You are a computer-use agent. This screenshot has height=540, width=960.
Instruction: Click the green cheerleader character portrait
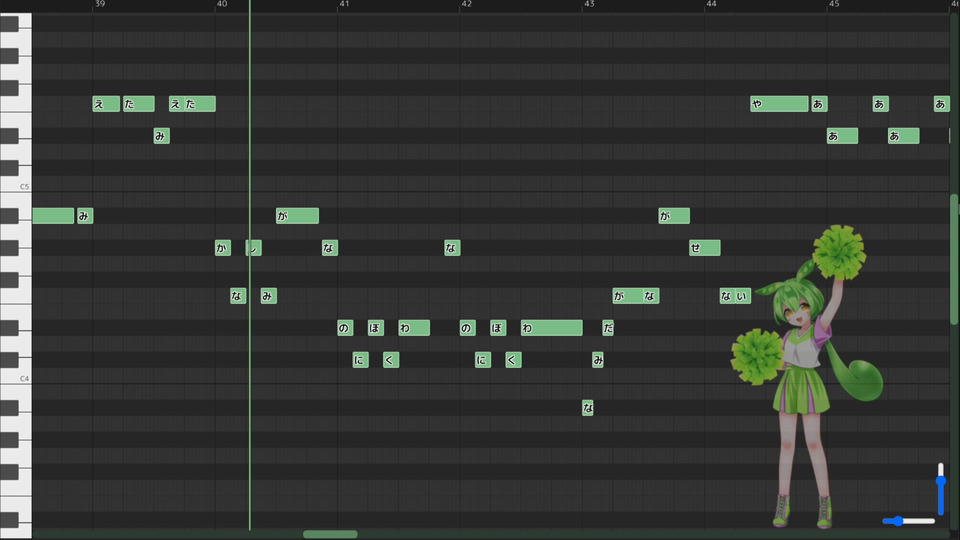(x=807, y=377)
